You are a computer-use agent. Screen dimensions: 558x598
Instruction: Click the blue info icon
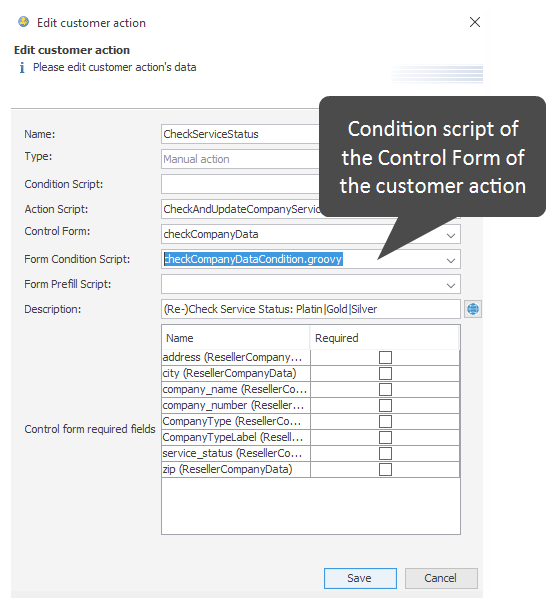(22, 68)
